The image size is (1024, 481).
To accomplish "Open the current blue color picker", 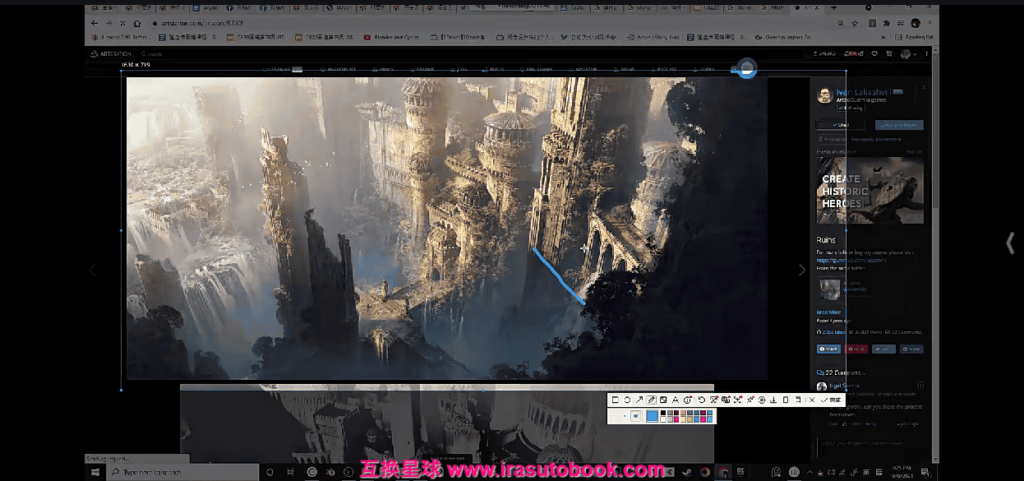I will pos(652,416).
